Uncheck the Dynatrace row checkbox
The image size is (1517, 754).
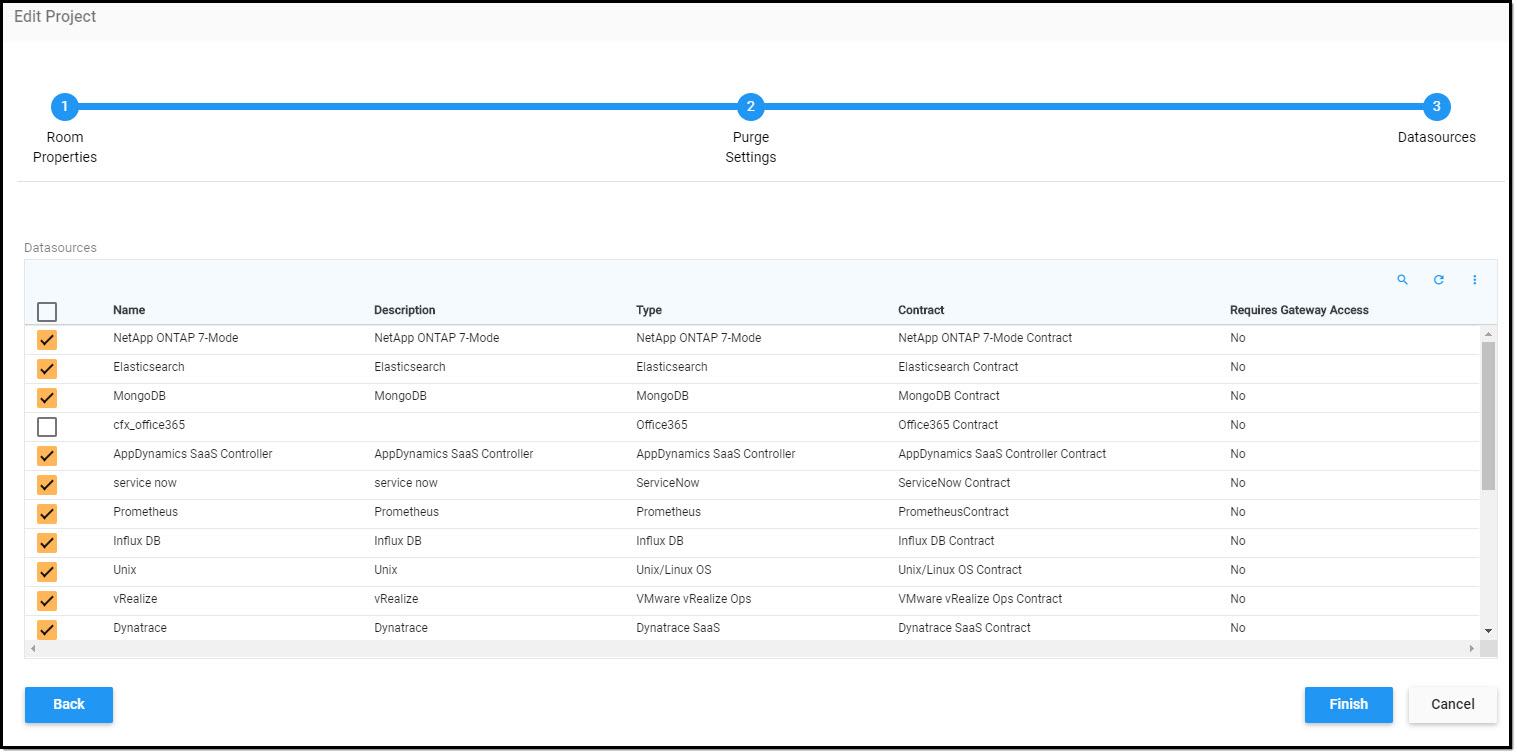pyautogui.click(x=47, y=629)
